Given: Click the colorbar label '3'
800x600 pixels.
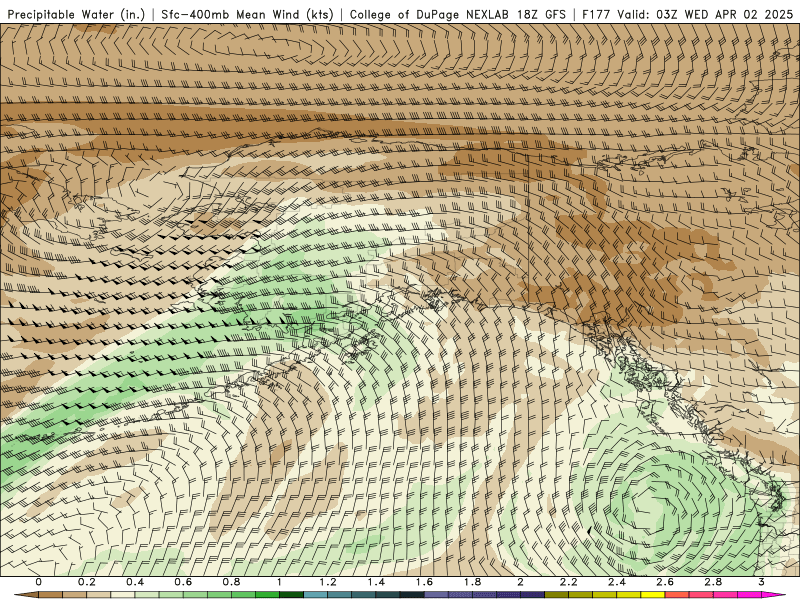Looking at the screenshot, I should (x=761, y=583).
